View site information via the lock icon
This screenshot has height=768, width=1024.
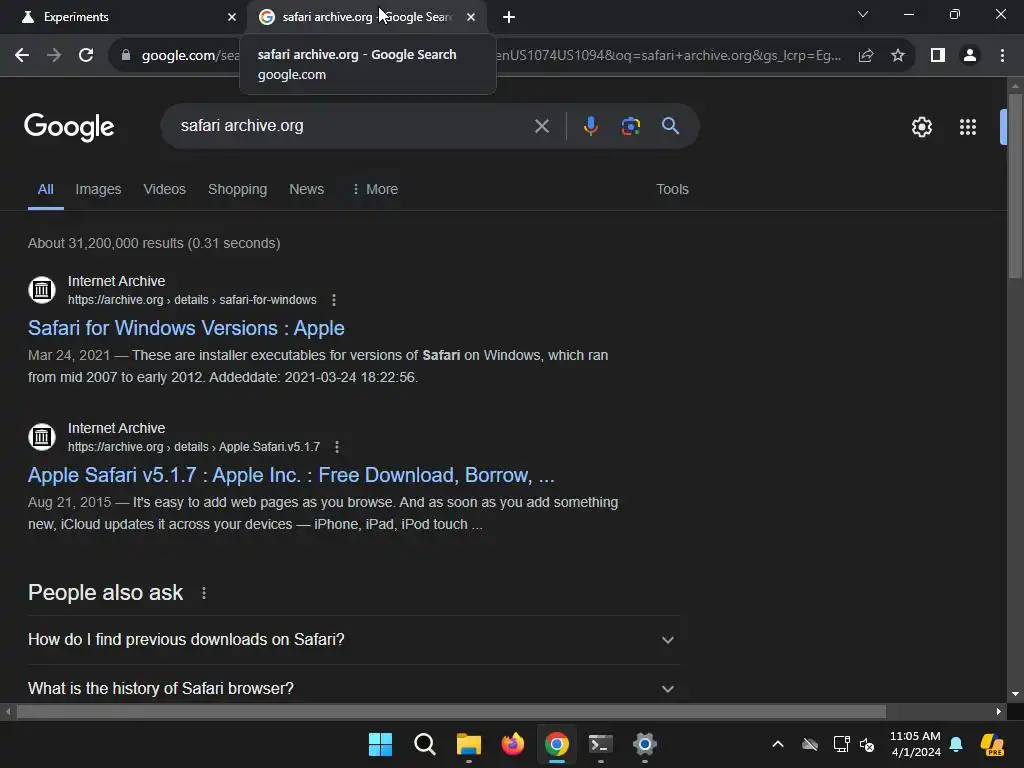126,56
